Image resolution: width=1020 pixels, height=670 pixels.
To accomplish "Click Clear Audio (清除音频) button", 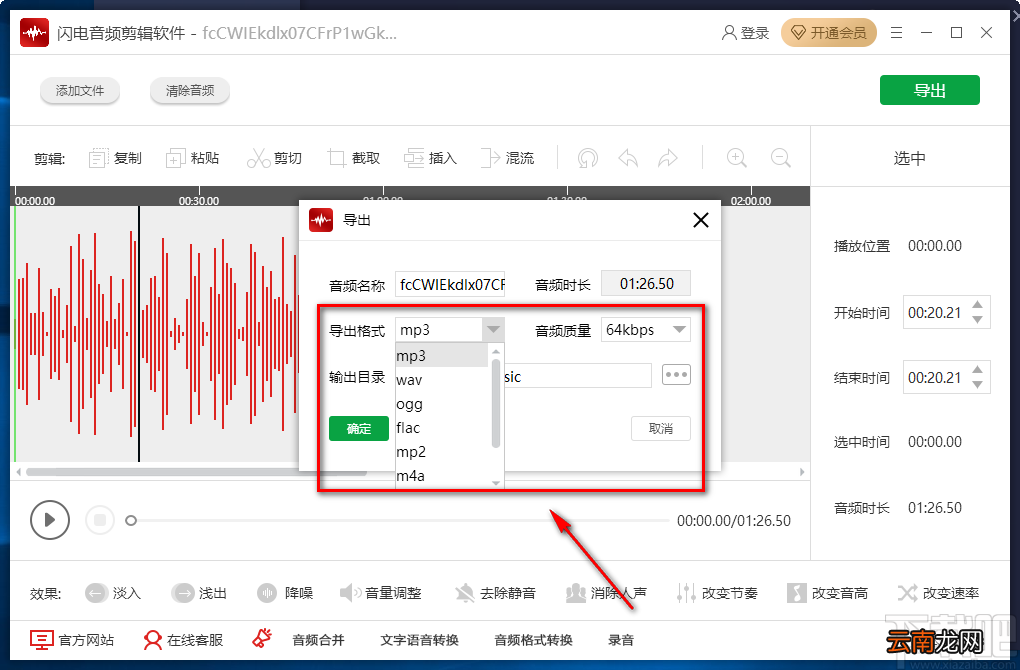I will [190, 90].
